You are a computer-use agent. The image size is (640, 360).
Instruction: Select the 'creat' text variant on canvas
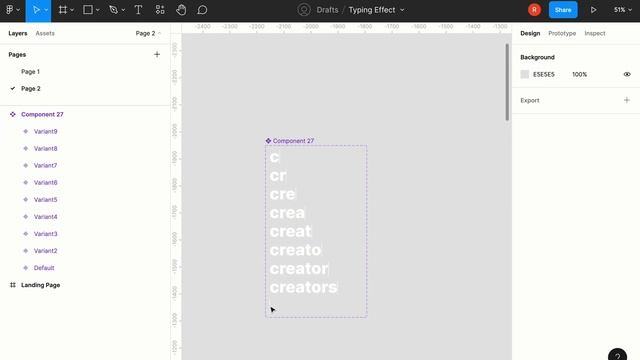pyautogui.click(x=290, y=231)
